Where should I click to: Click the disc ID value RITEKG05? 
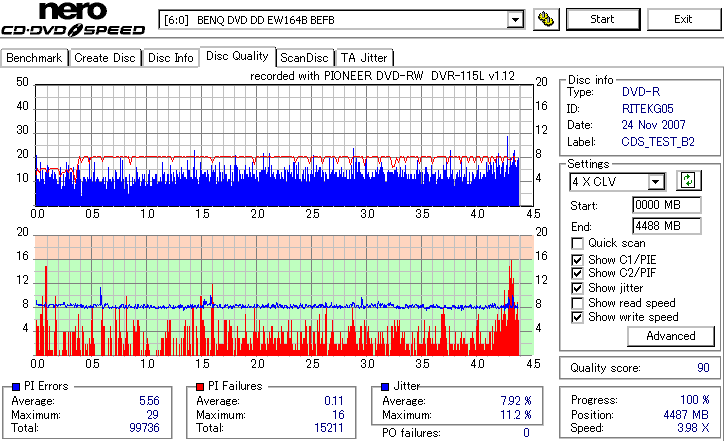[x=647, y=109]
